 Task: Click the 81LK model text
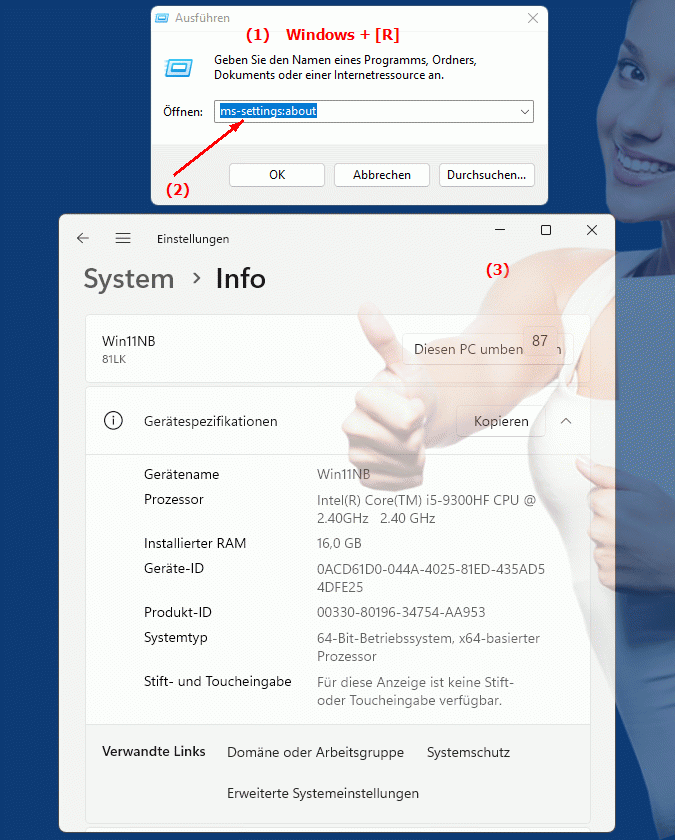[114, 359]
